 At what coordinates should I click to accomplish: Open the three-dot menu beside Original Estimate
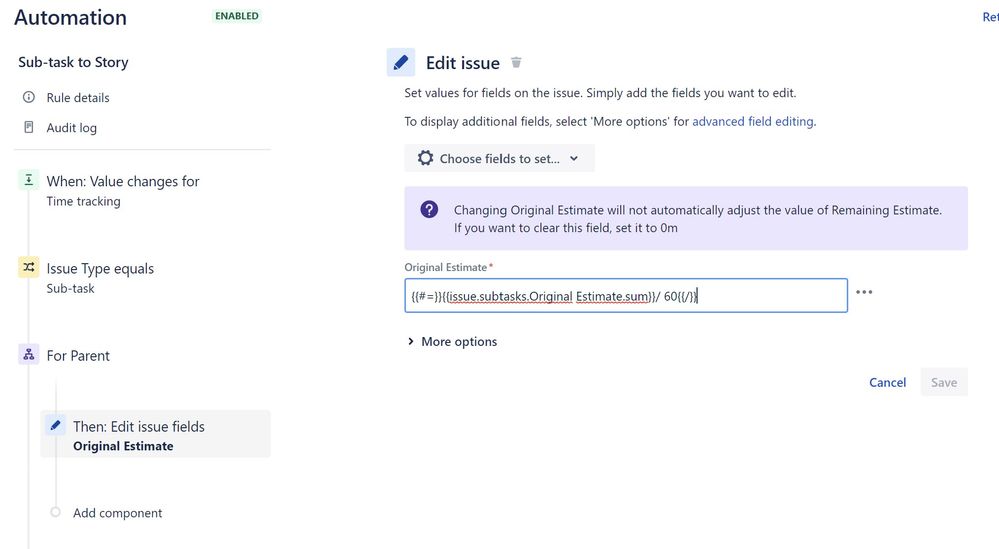point(864,292)
